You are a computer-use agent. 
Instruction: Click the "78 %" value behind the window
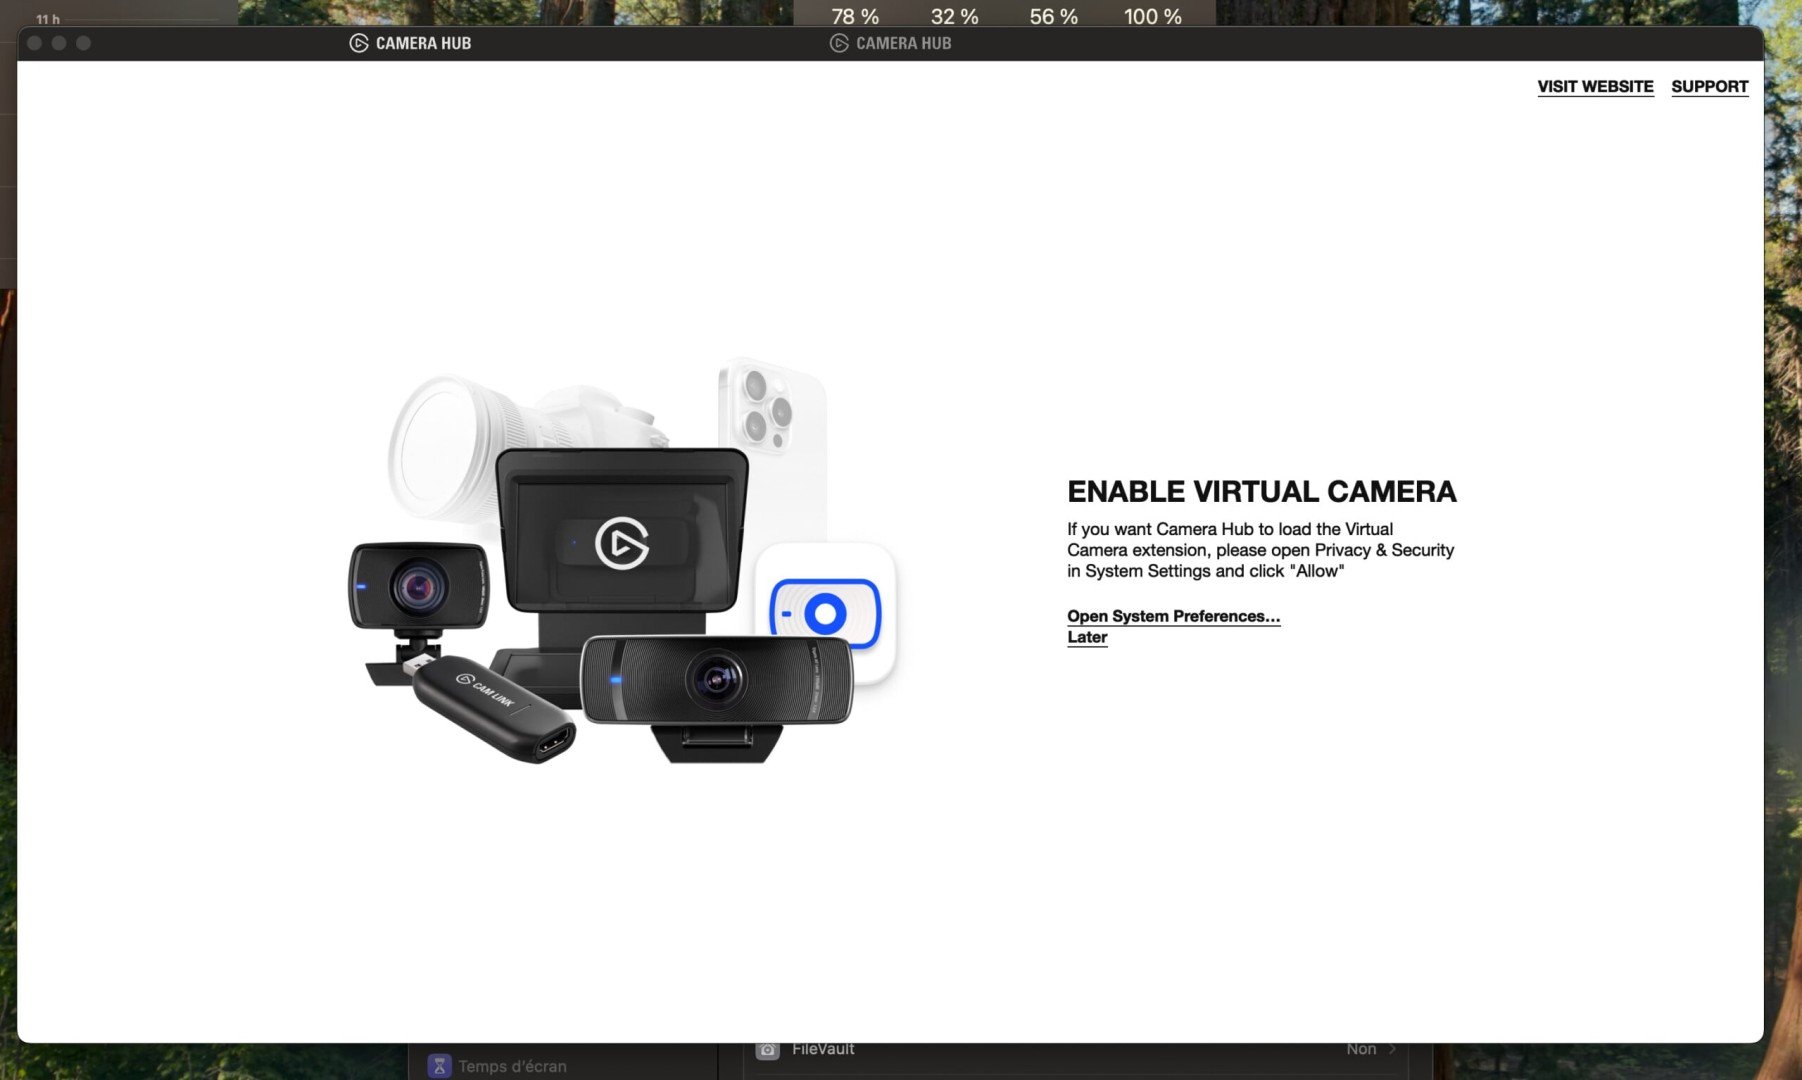(x=855, y=16)
